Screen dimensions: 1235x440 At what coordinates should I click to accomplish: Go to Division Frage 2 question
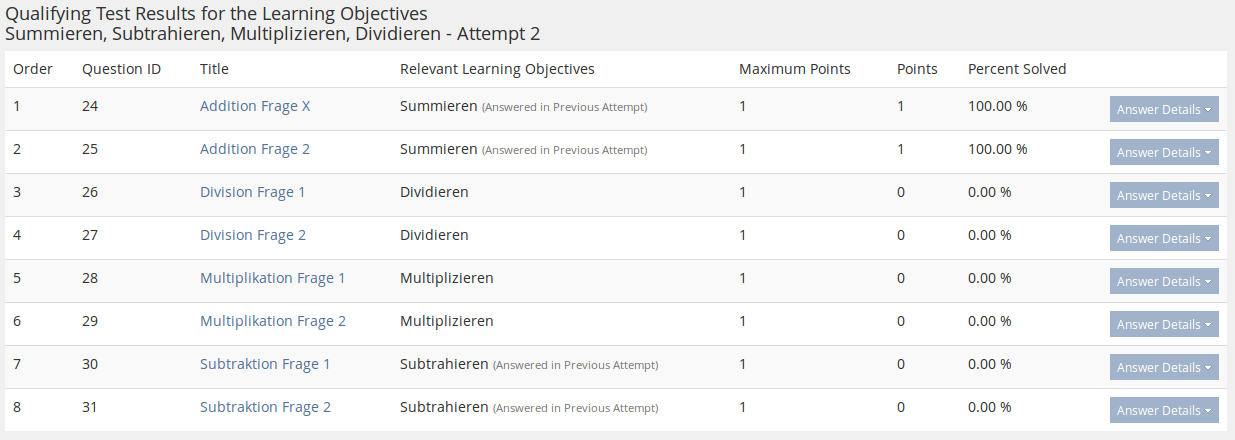253,235
